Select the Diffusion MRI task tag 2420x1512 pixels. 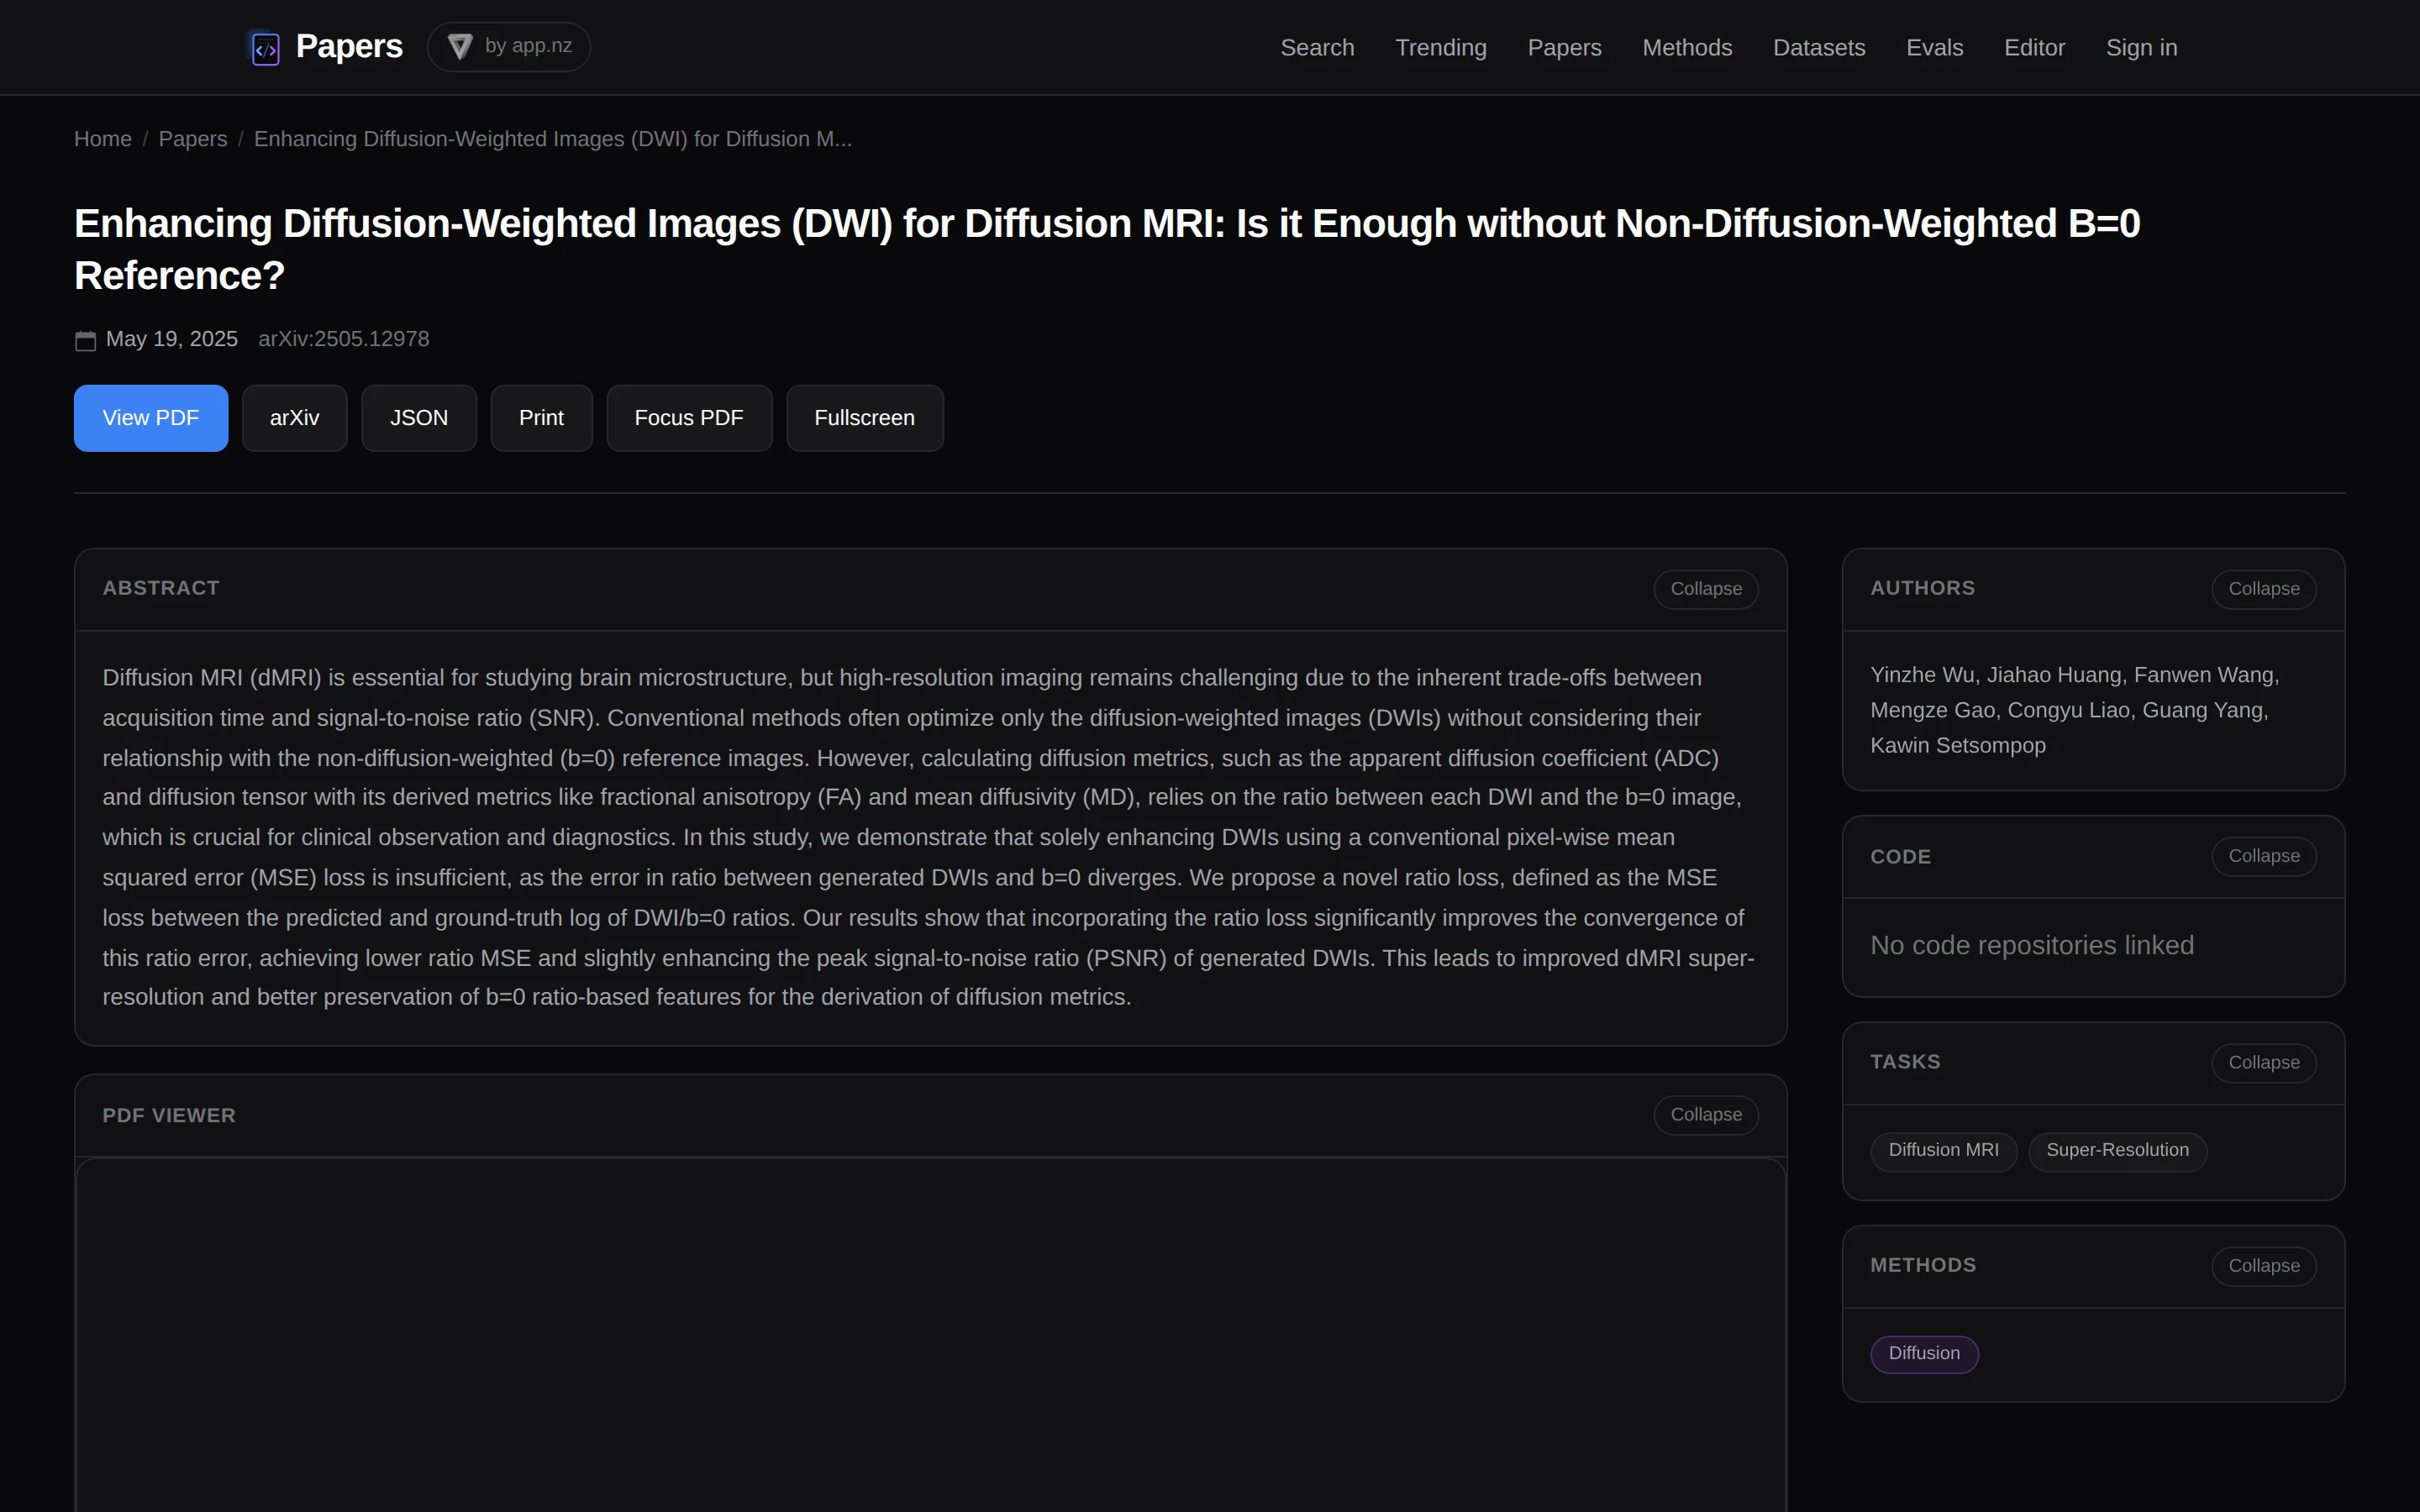[x=1943, y=1151]
